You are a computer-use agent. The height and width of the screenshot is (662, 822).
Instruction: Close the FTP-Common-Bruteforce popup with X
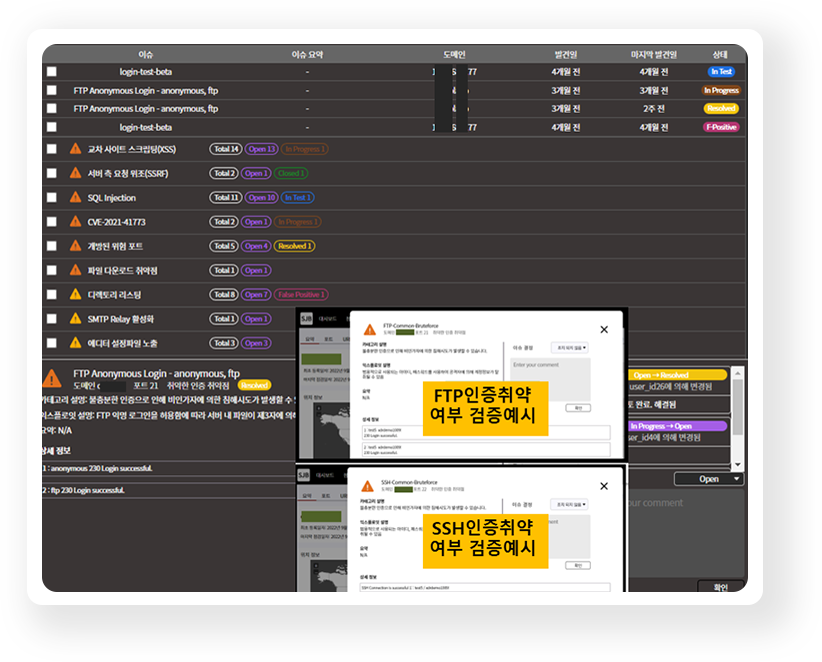603,329
